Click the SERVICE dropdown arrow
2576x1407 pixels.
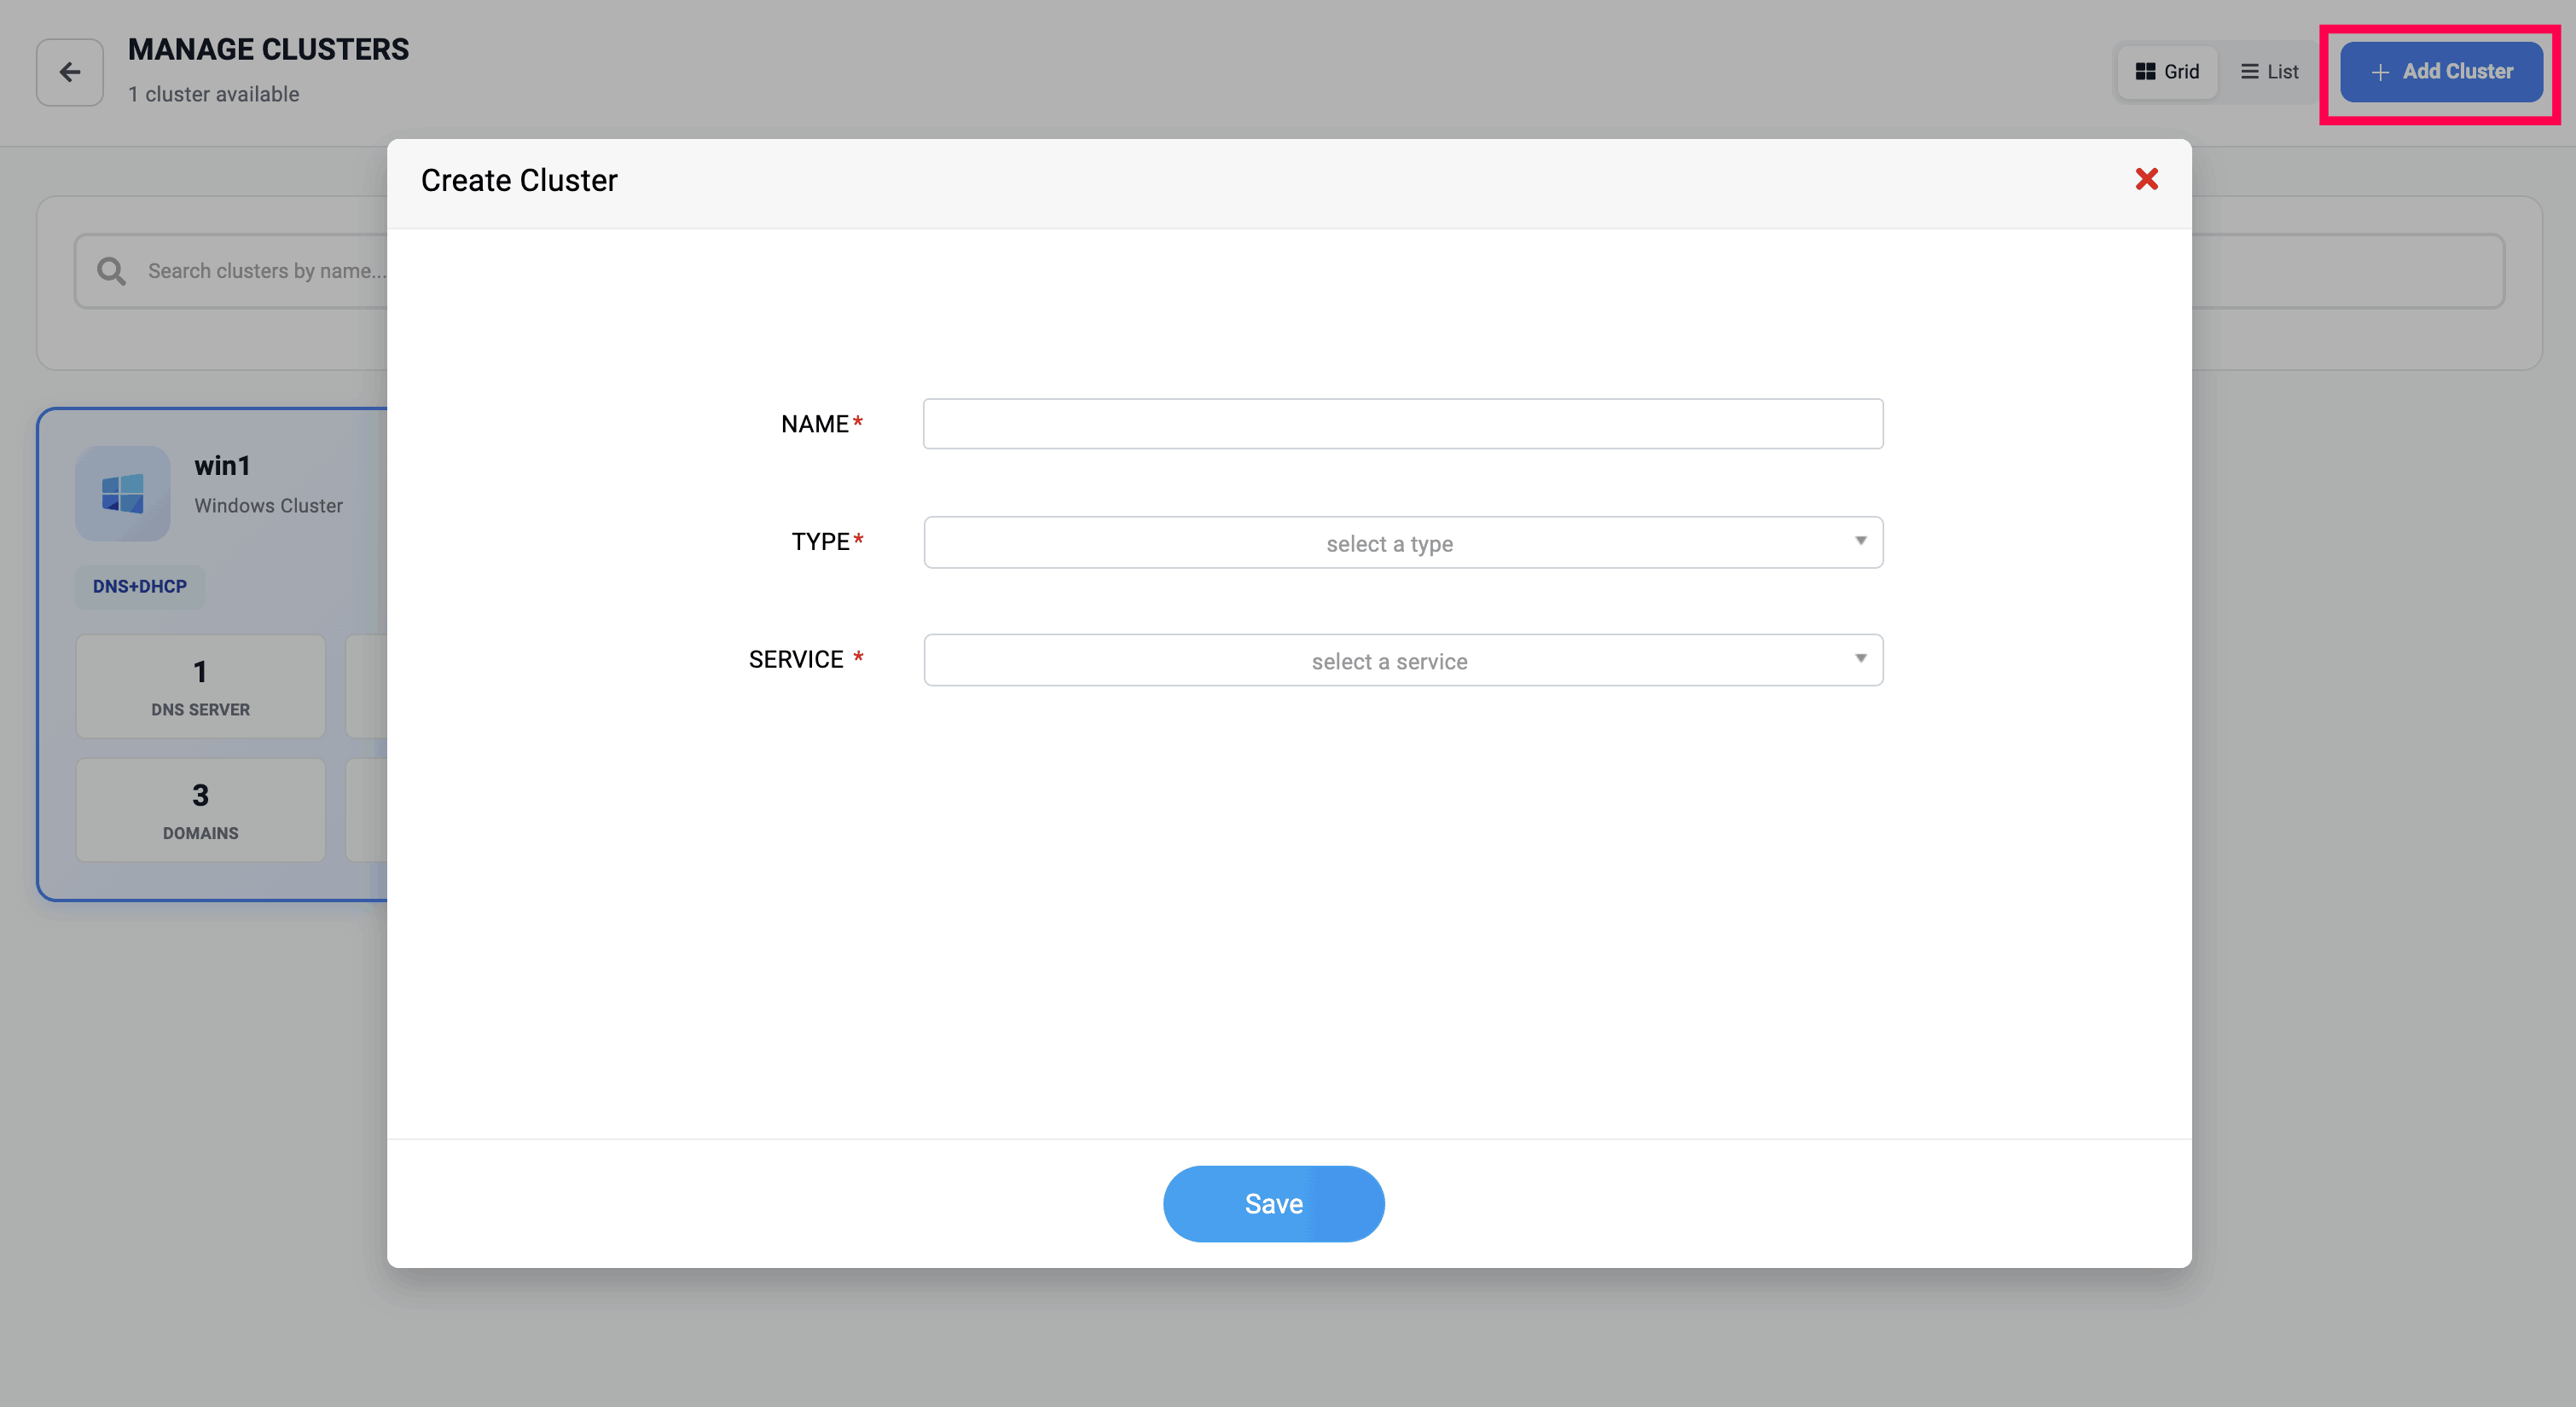1860,659
